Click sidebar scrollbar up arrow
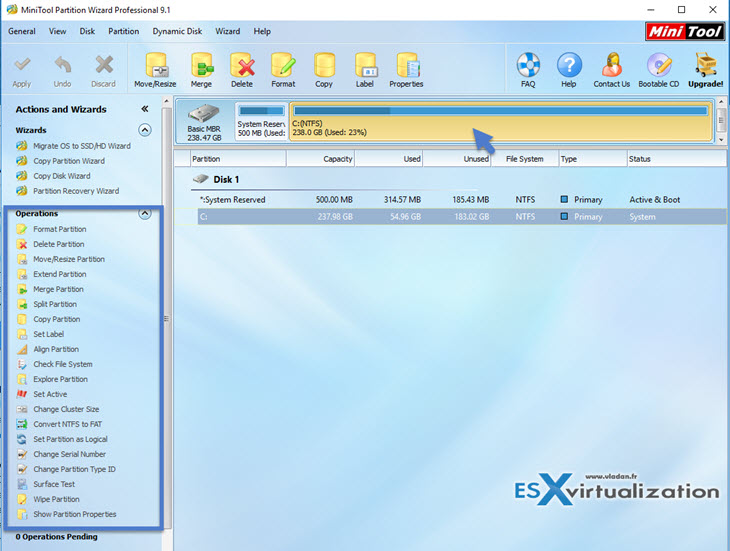 point(167,101)
